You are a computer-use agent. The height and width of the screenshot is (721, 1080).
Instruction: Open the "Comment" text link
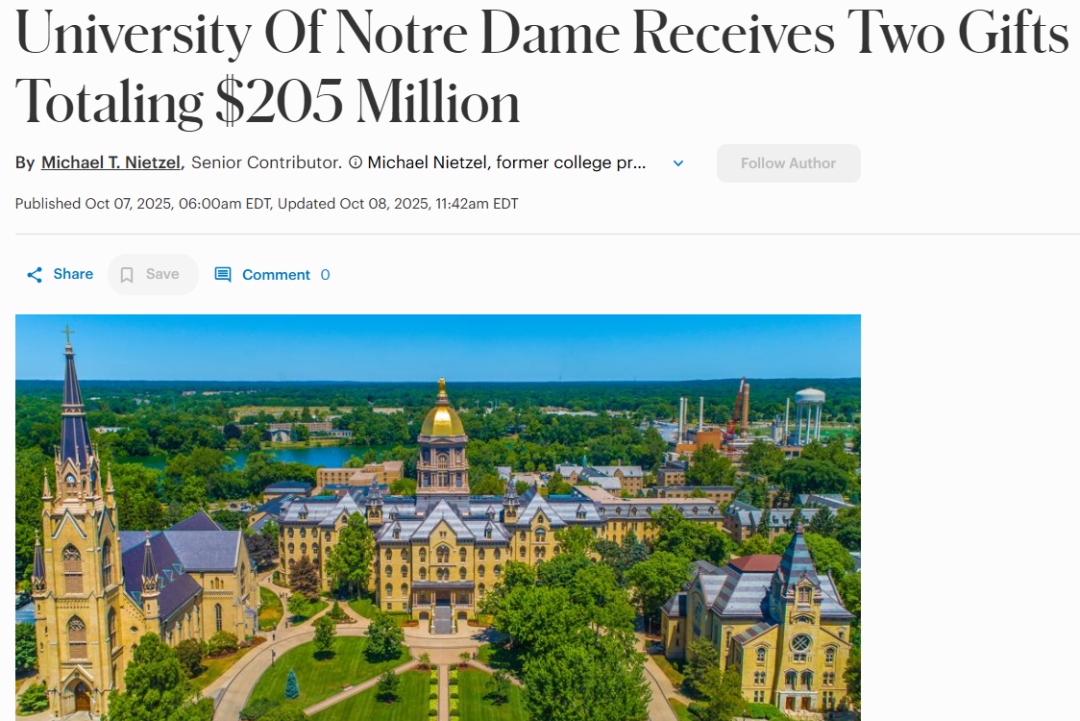pos(276,275)
